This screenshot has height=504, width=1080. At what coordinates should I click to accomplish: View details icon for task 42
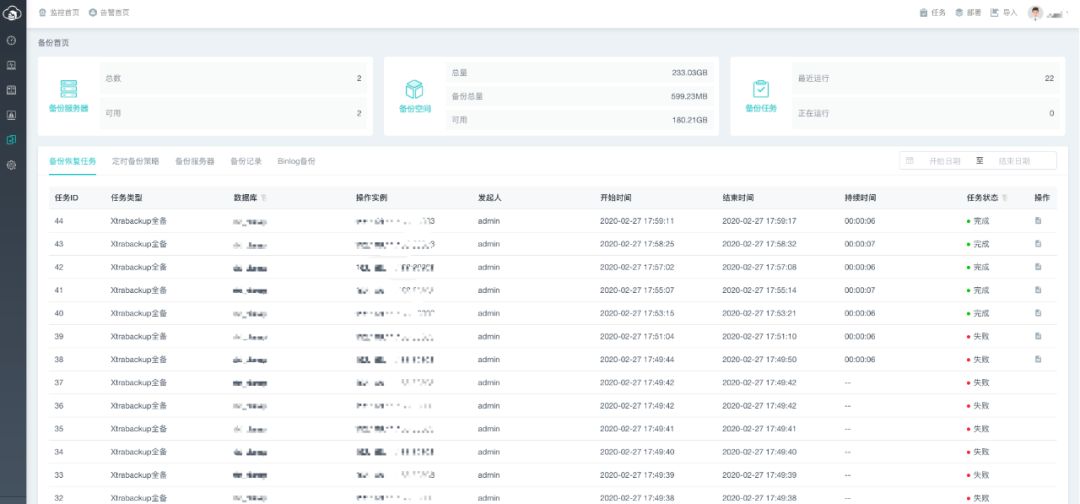pyautogui.click(x=1038, y=267)
